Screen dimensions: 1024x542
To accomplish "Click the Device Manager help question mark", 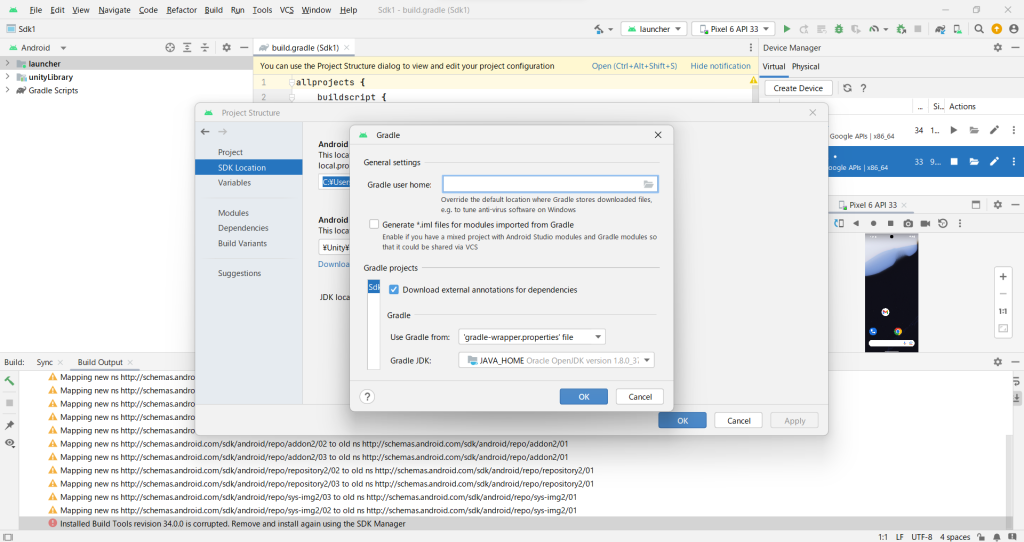I will tap(863, 88).
